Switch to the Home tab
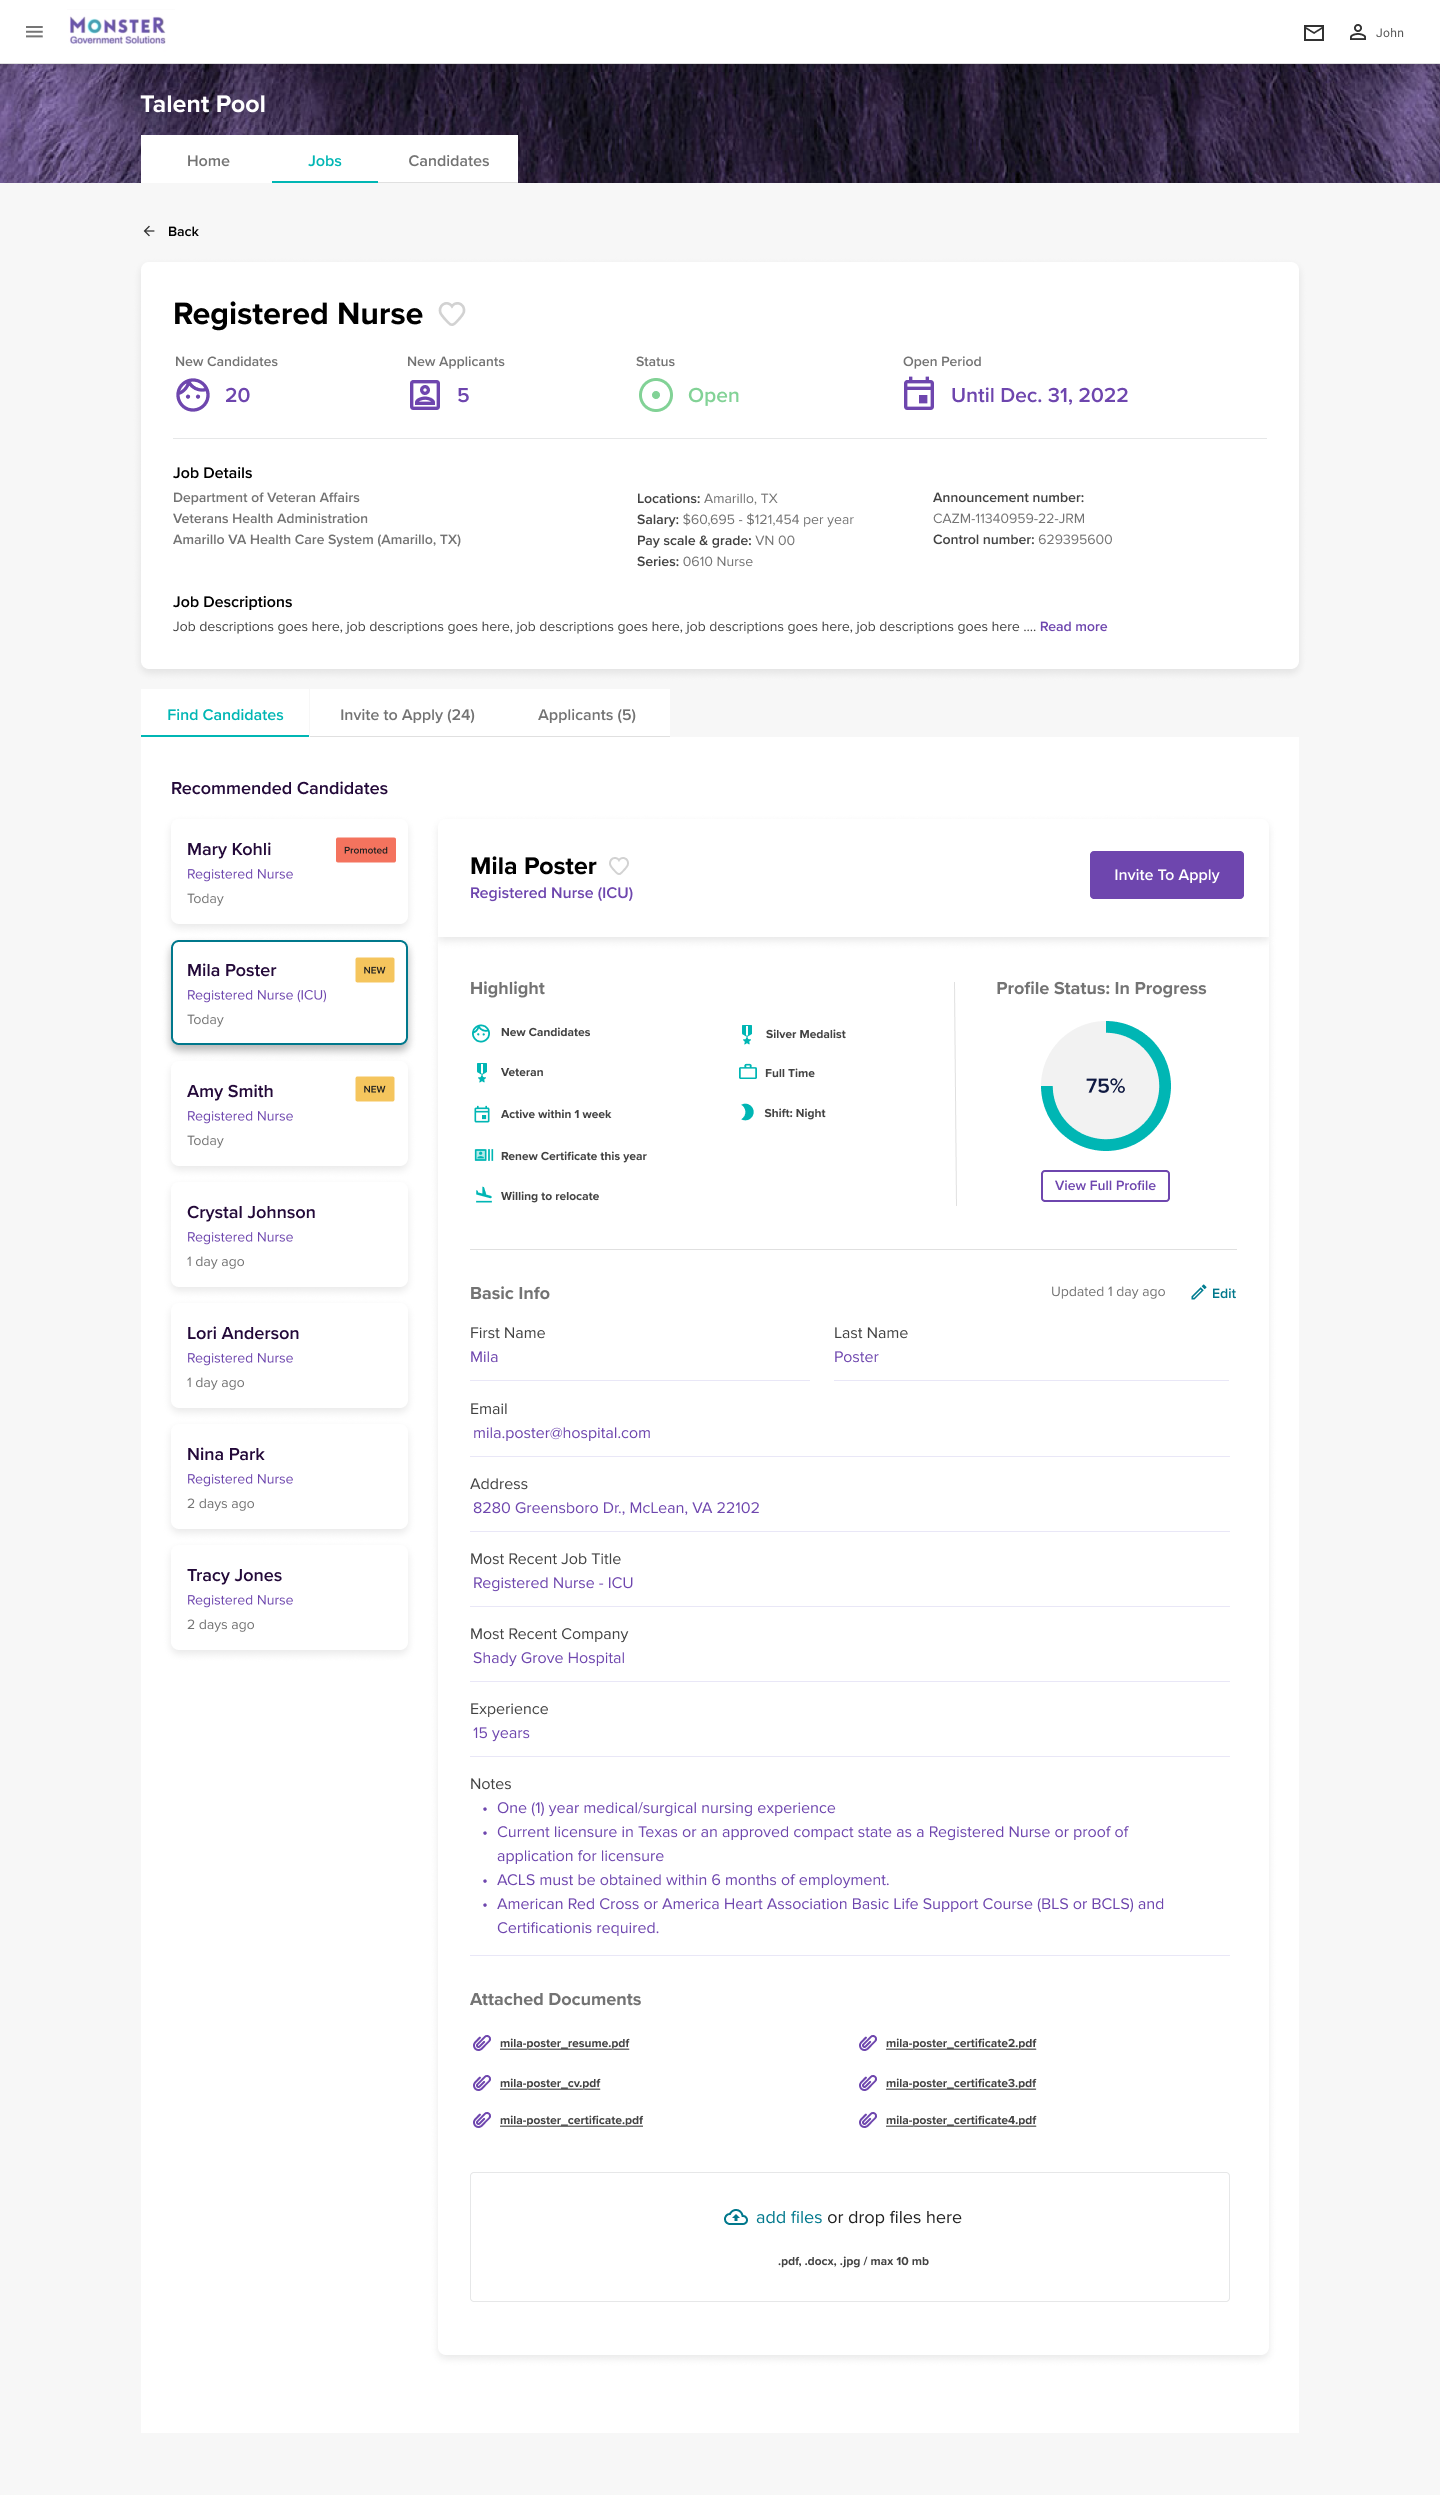The image size is (1440, 2495). point(208,160)
